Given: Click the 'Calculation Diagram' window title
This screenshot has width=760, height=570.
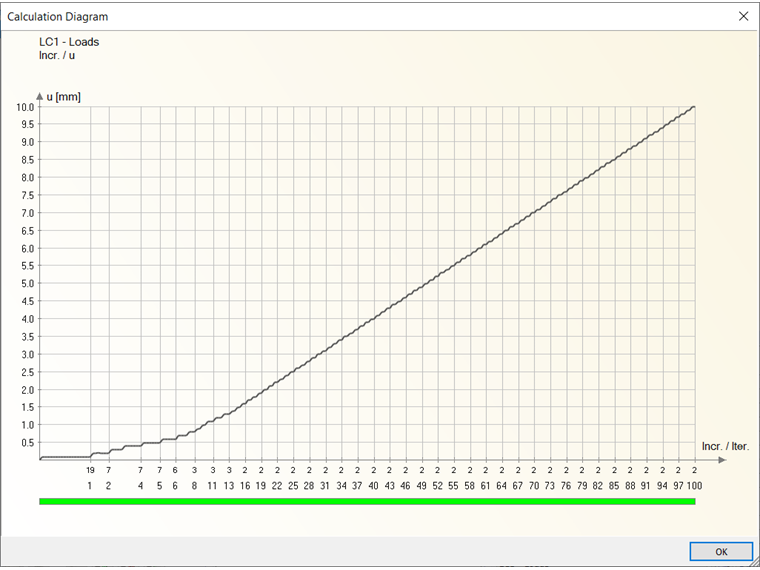Looking at the screenshot, I should click(58, 17).
